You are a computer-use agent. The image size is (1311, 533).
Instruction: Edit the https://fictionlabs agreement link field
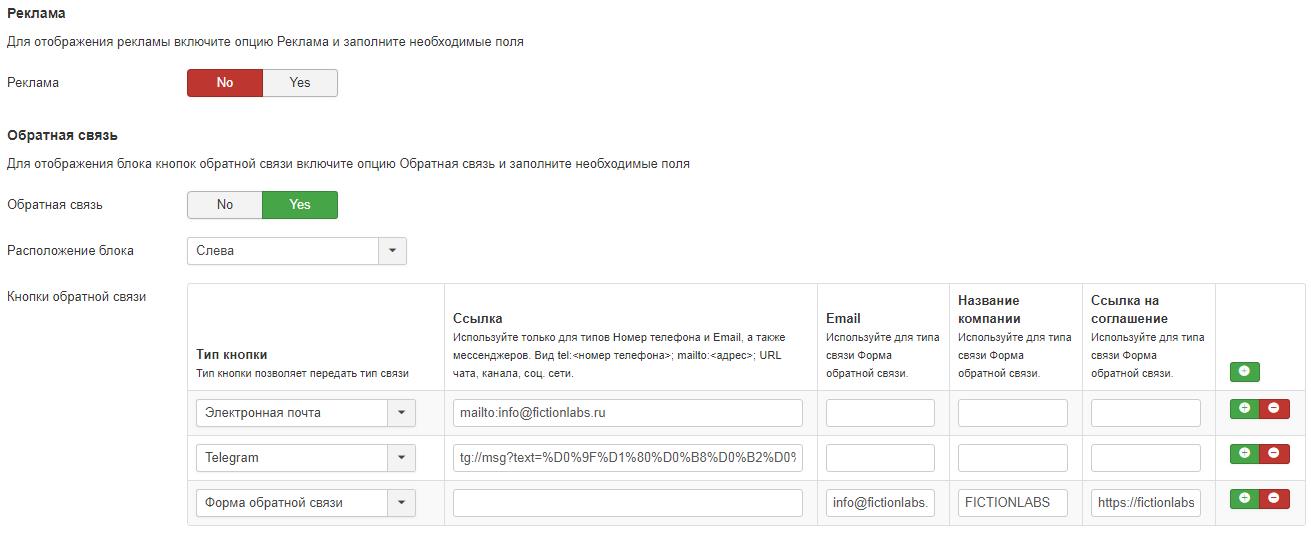pyautogui.click(x=1145, y=503)
